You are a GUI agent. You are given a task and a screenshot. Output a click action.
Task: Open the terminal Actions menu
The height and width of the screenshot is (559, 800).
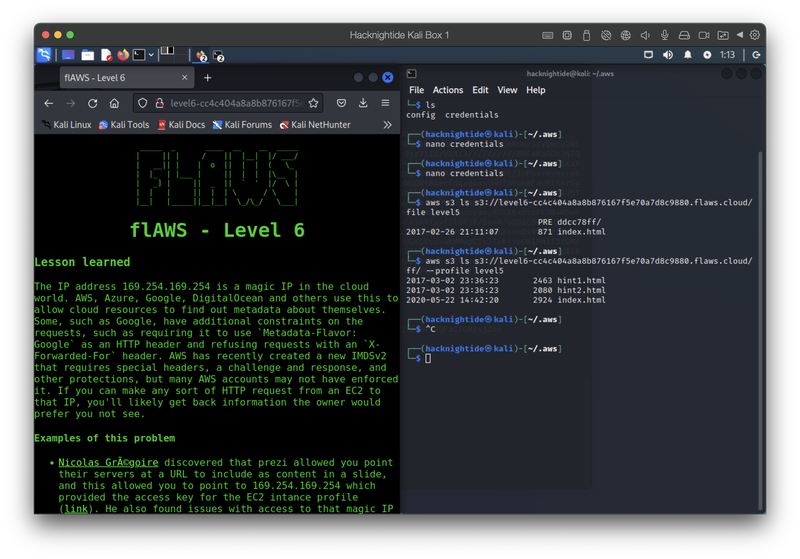click(x=448, y=90)
